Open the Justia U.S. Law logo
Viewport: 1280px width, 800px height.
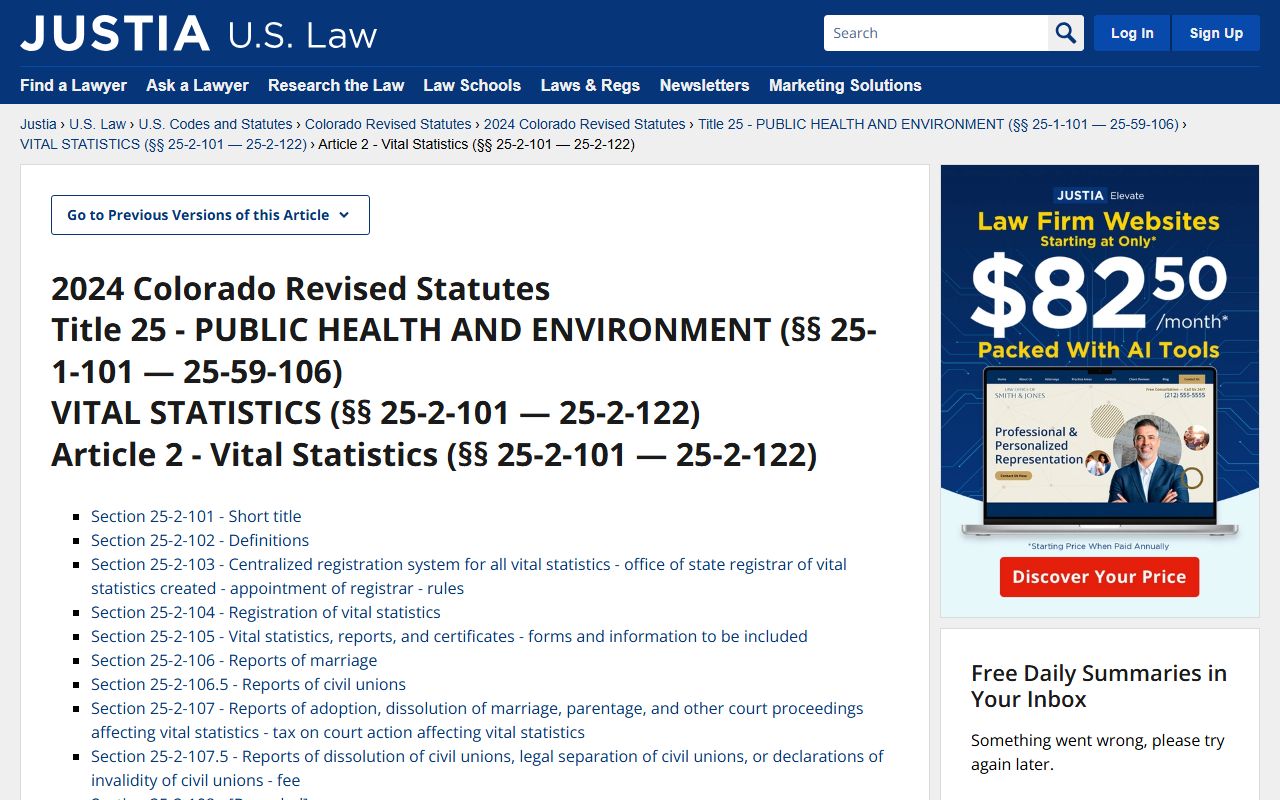pos(198,34)
